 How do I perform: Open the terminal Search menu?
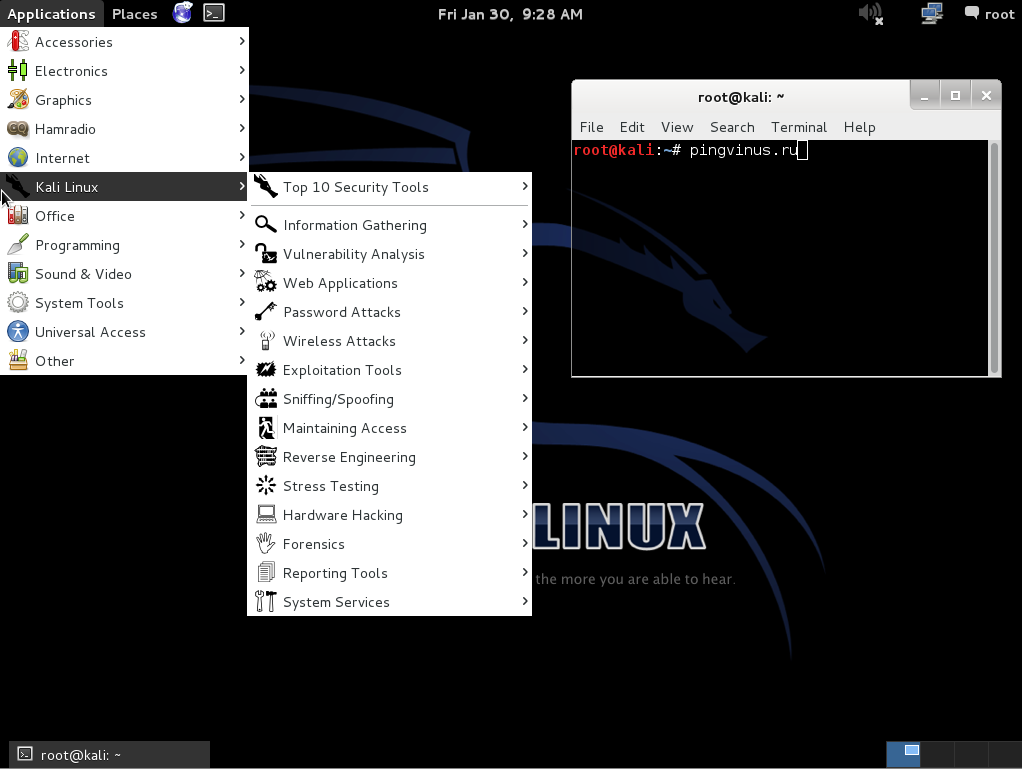(732, 127)
